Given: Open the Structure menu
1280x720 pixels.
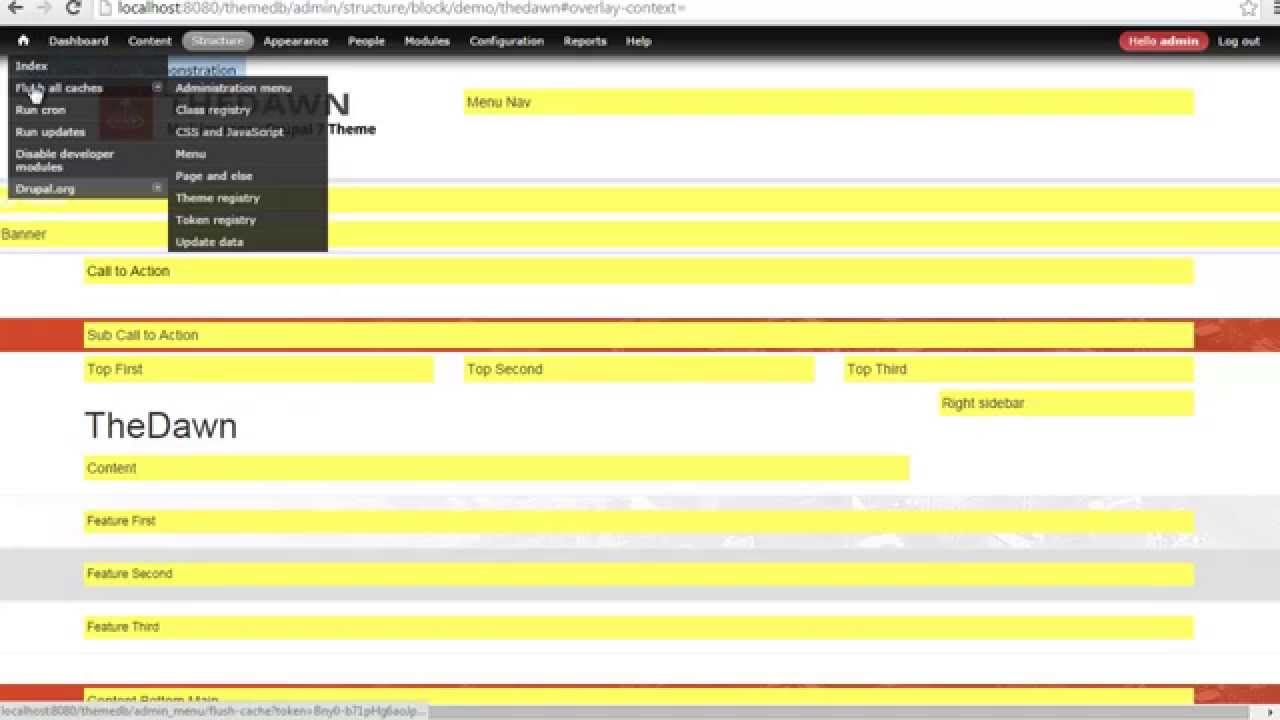Looking at the screenshot, I should (218, 41).
